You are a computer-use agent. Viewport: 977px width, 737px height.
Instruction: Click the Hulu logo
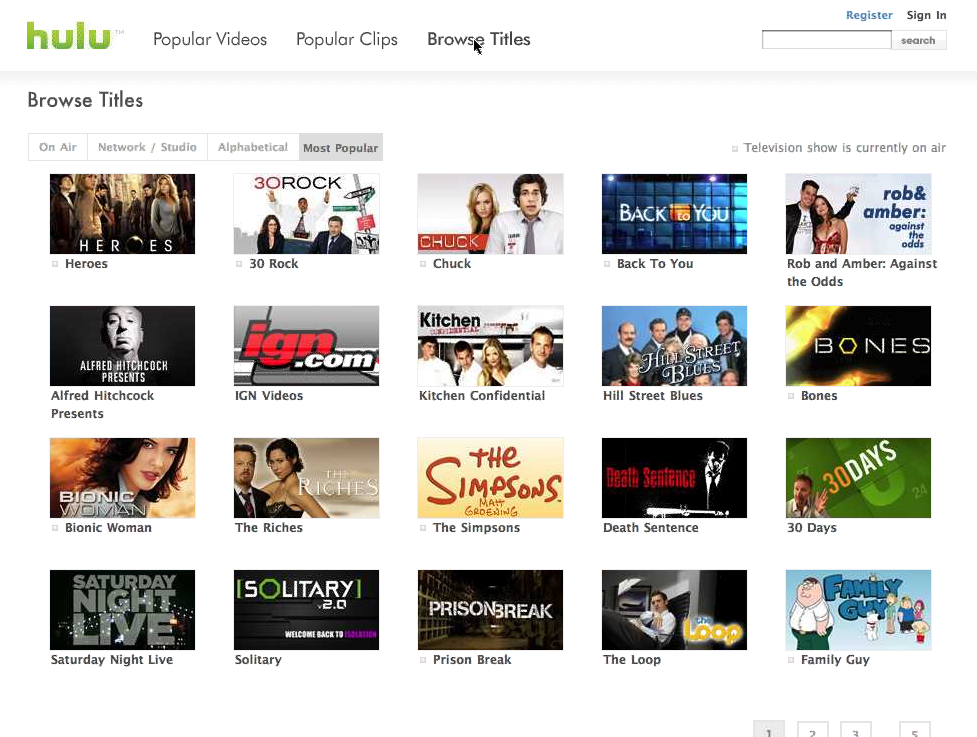pos(69,36)
